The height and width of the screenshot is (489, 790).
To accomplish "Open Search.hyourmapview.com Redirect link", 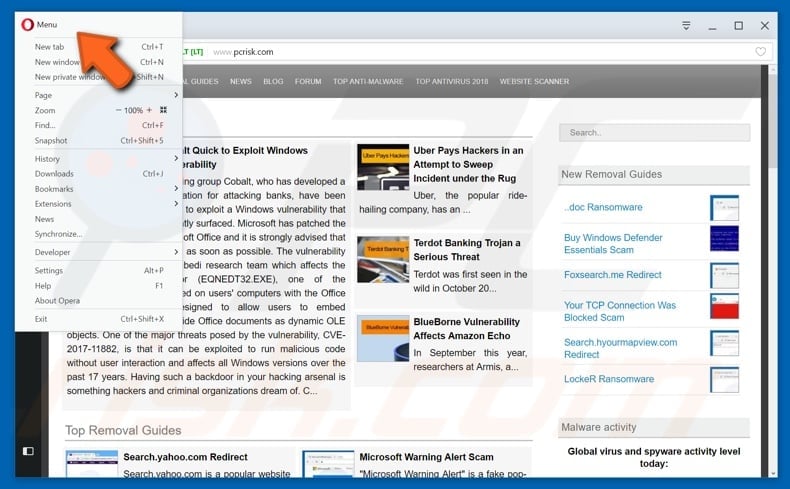I will point(620,348).
